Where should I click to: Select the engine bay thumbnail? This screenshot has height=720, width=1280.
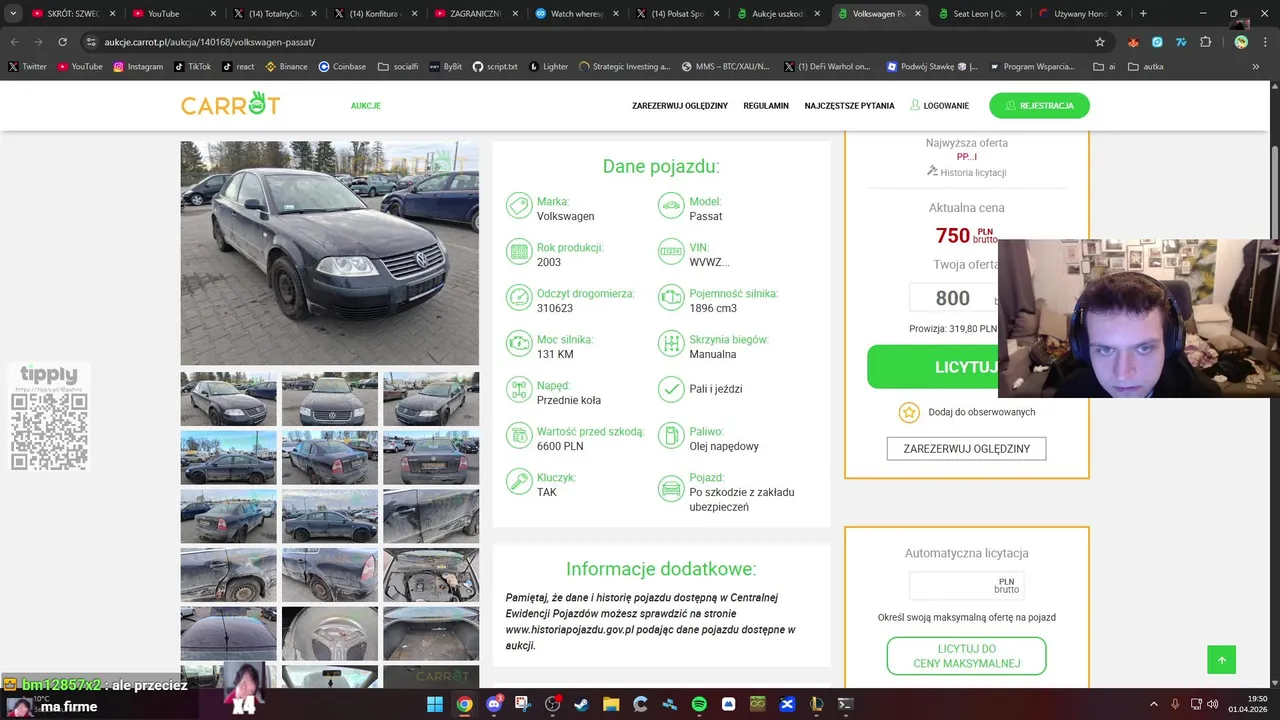tap(431, 575)
